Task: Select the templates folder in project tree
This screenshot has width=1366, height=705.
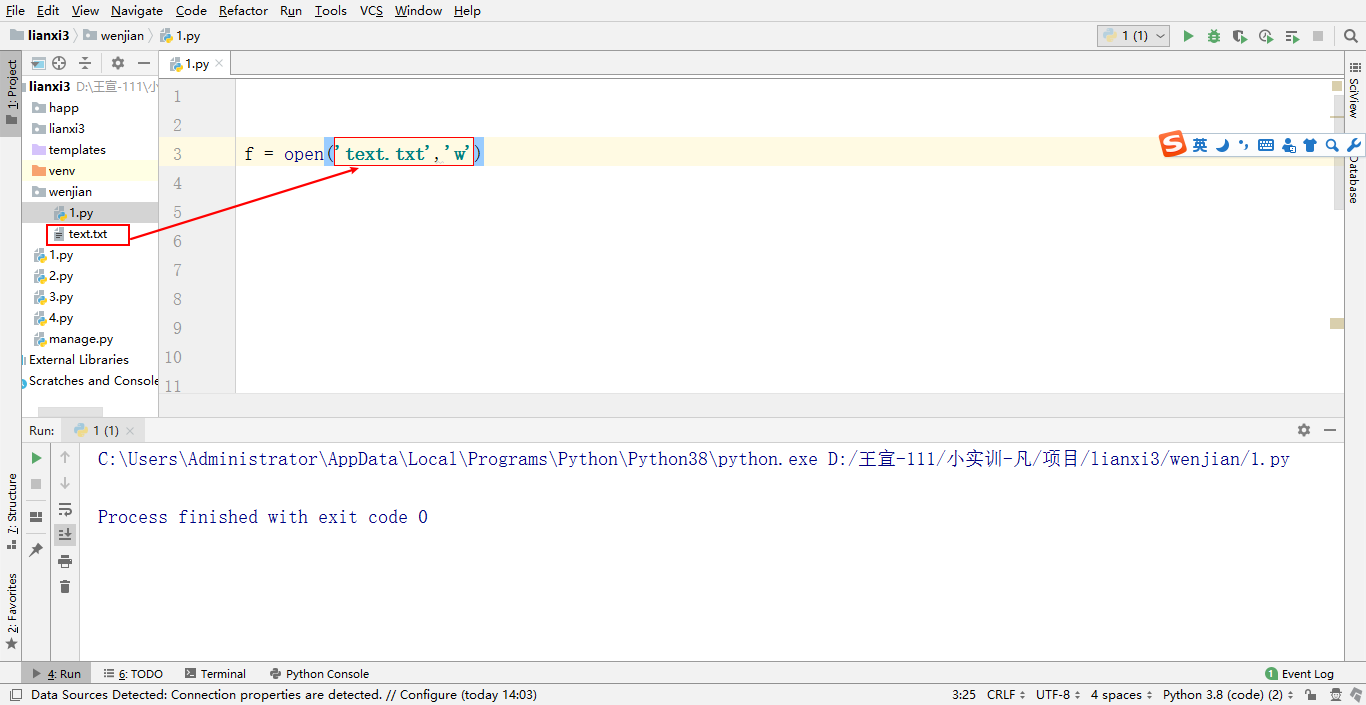Action: click(x=77, y=150)
